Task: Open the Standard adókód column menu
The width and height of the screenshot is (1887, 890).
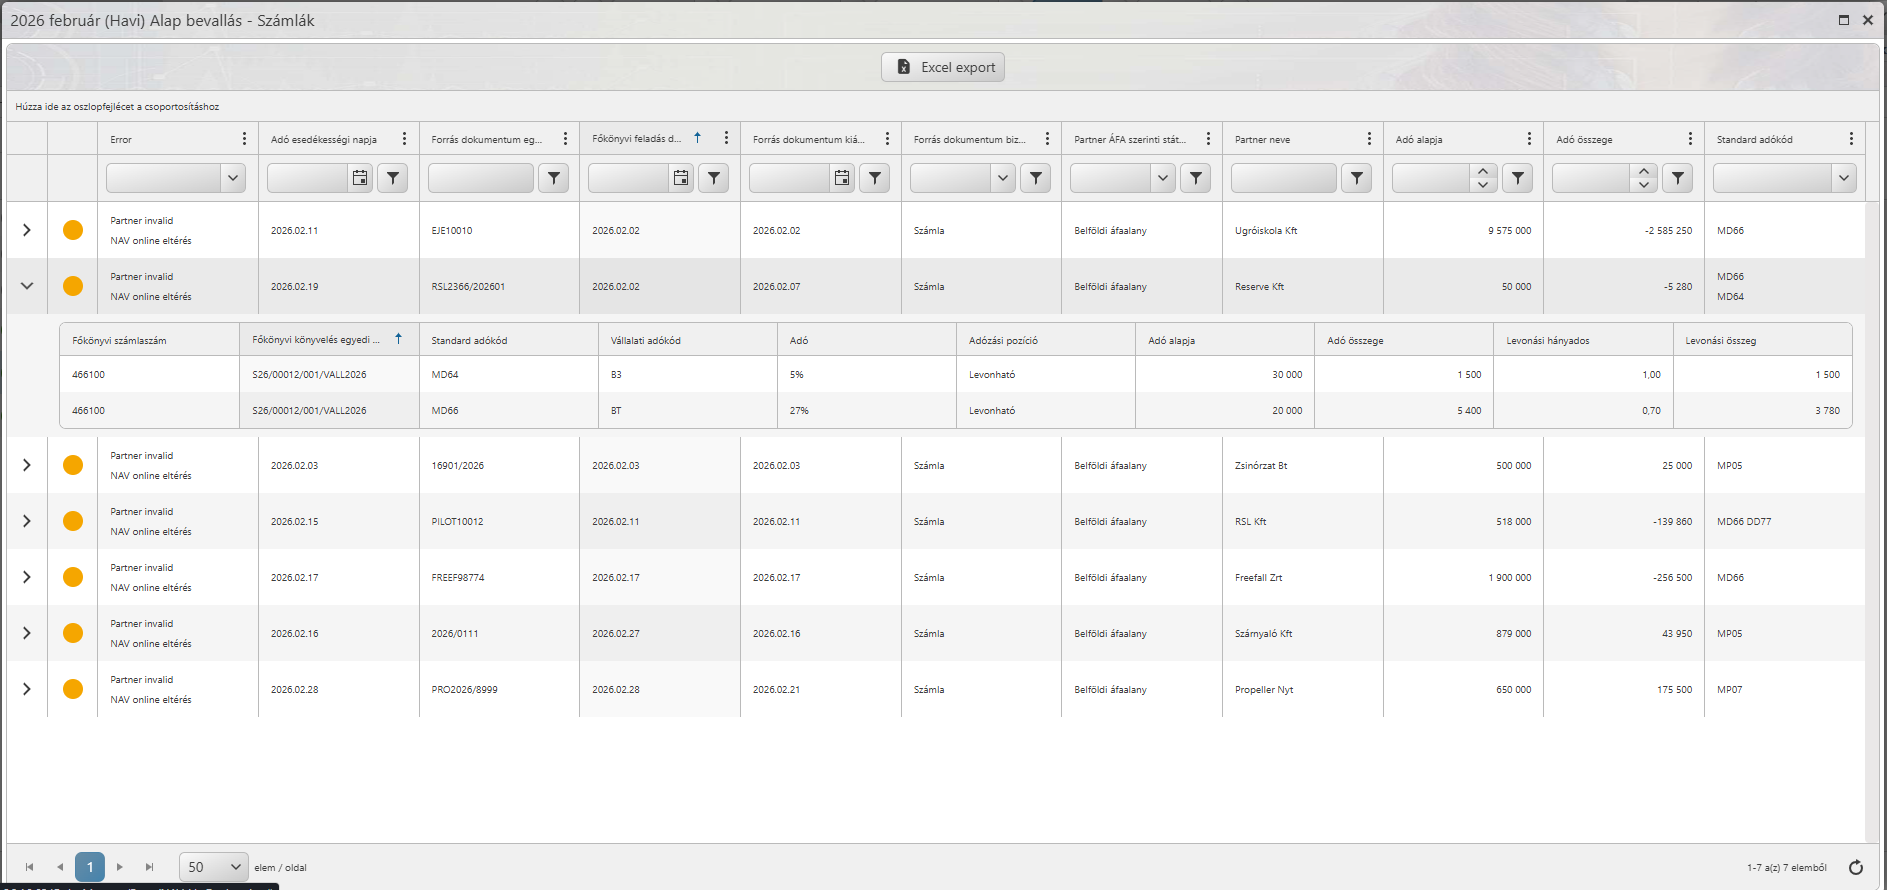Action: tap(1851, 139)
